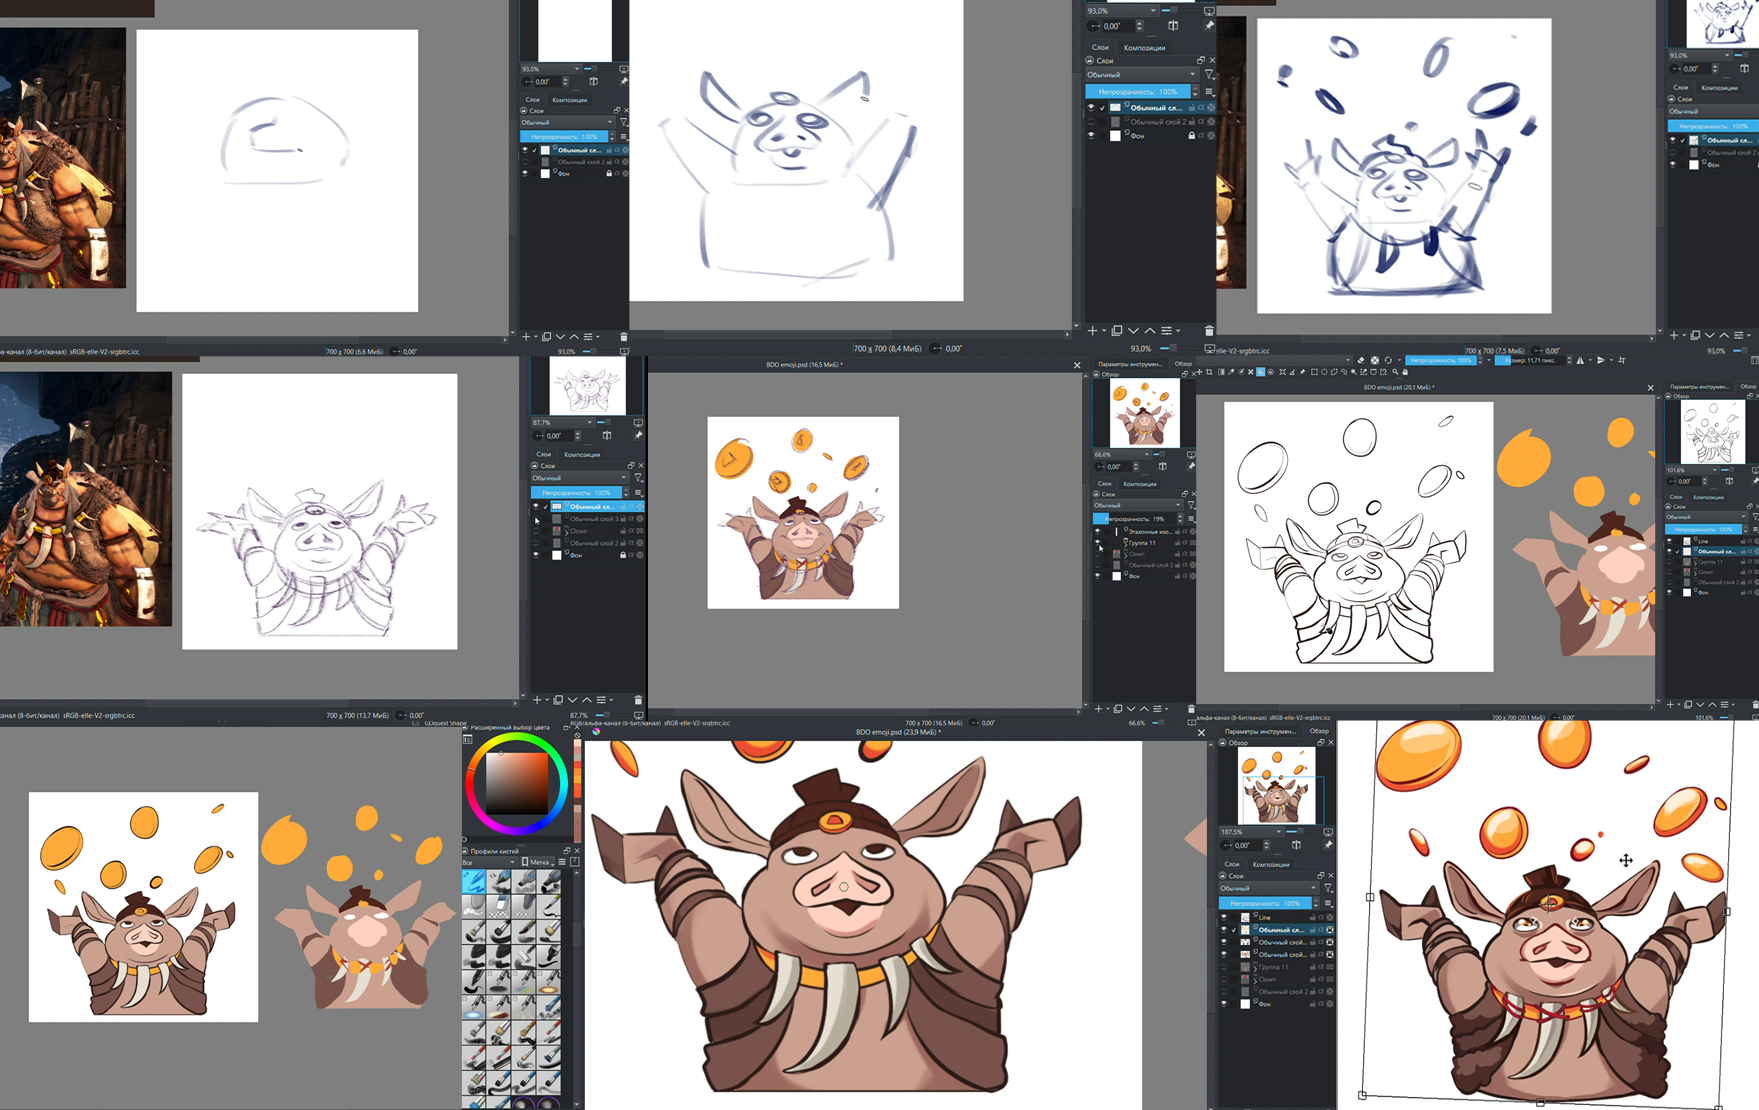Expand the Группа 11 group in 187,5% panel
This screenshot has width=1759, height=1110.
point(1255,968)
